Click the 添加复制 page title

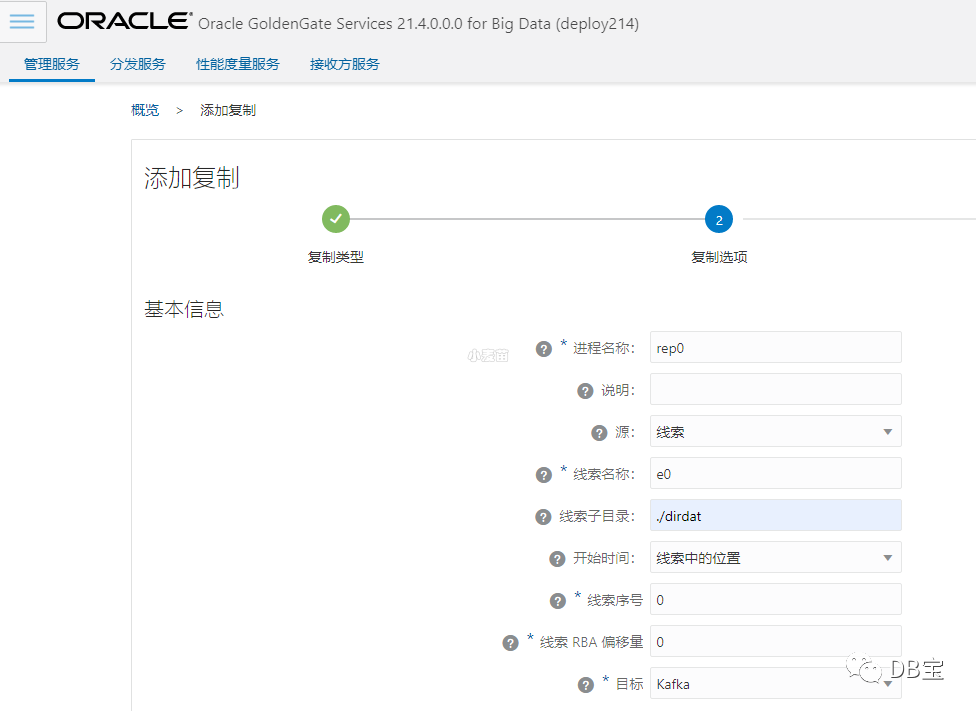(x=192, y=178)
